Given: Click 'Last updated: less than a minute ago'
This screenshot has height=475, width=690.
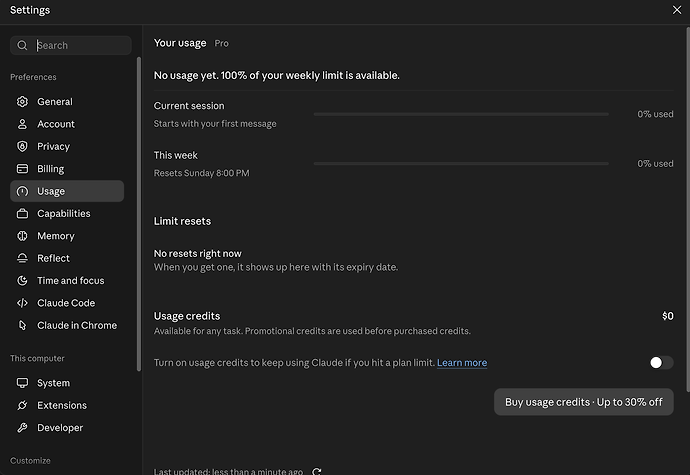Looking at the screenshot, I should pos(228,471).
